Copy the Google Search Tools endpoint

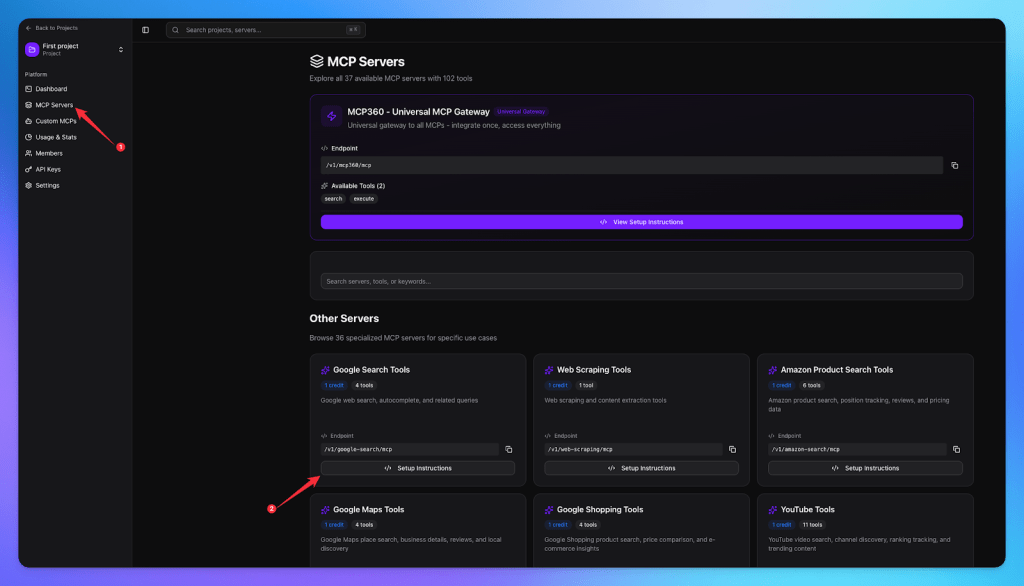coord(507,449)
